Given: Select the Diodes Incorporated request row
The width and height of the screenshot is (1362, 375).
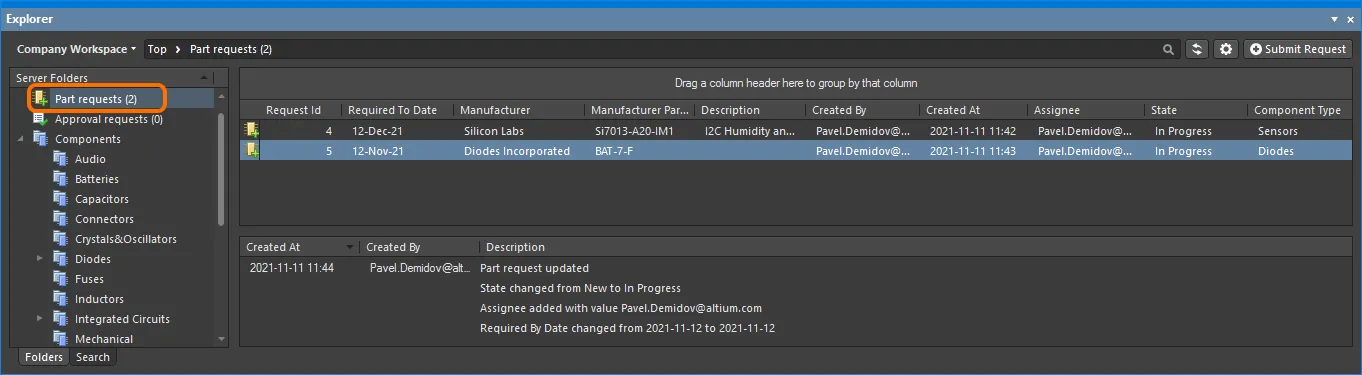Looking at the screenshot, I should [796, 151].
